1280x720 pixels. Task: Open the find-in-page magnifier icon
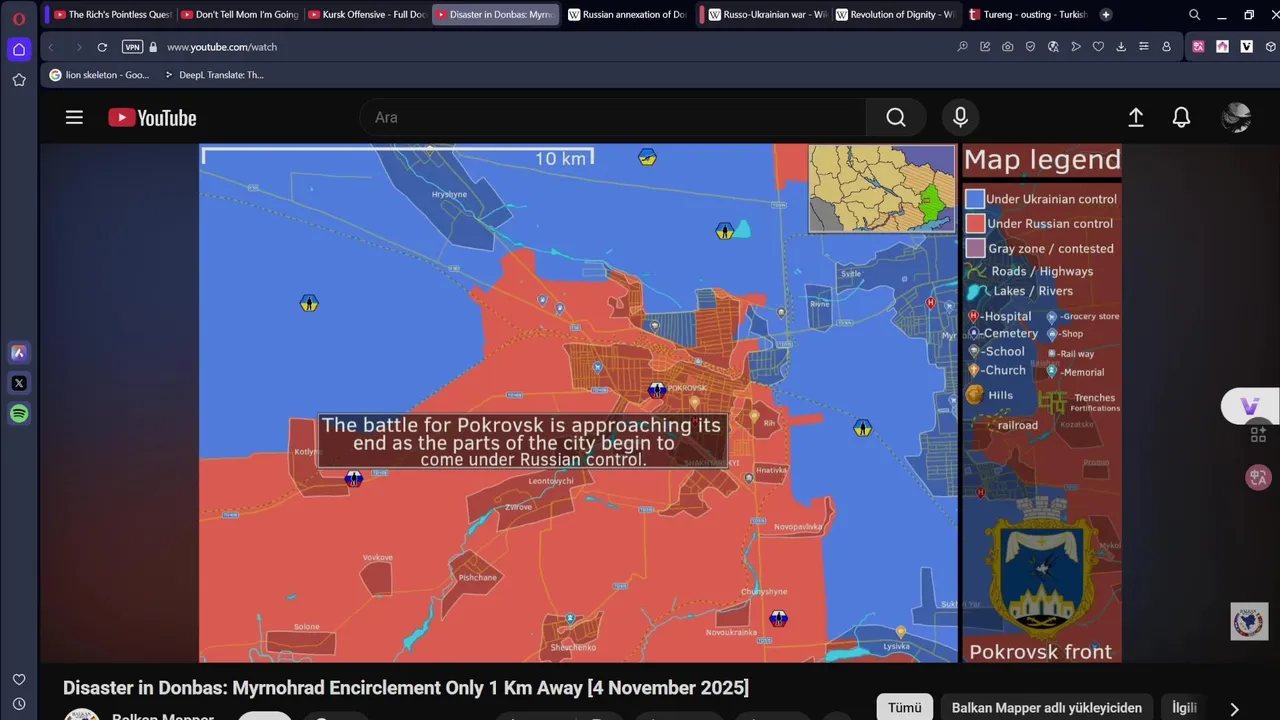[x=962, y=47]
